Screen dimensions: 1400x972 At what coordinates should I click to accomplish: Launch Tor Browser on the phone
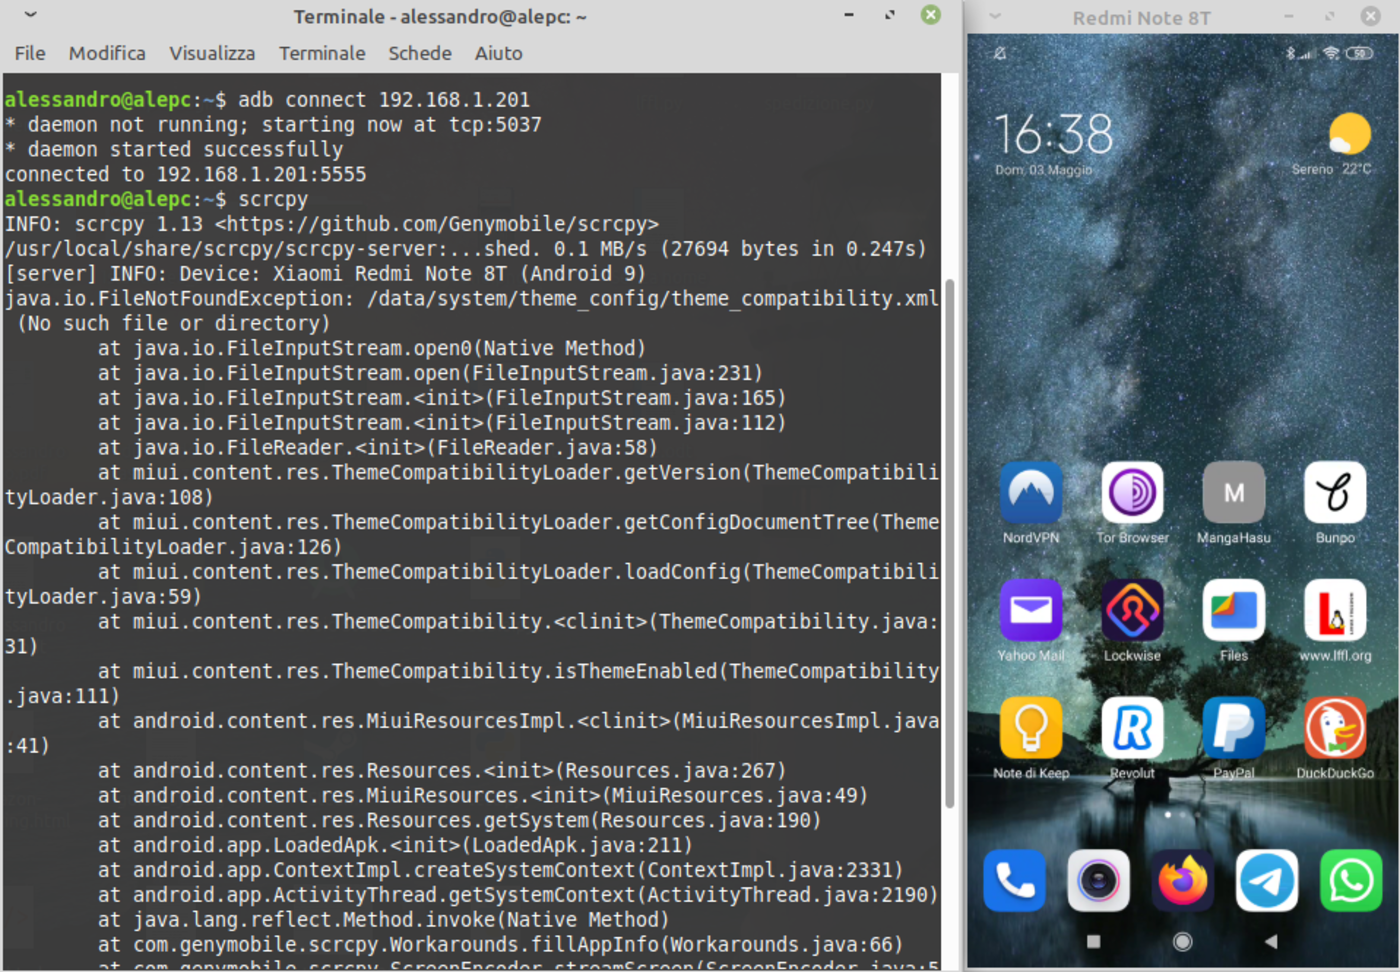1133,492
